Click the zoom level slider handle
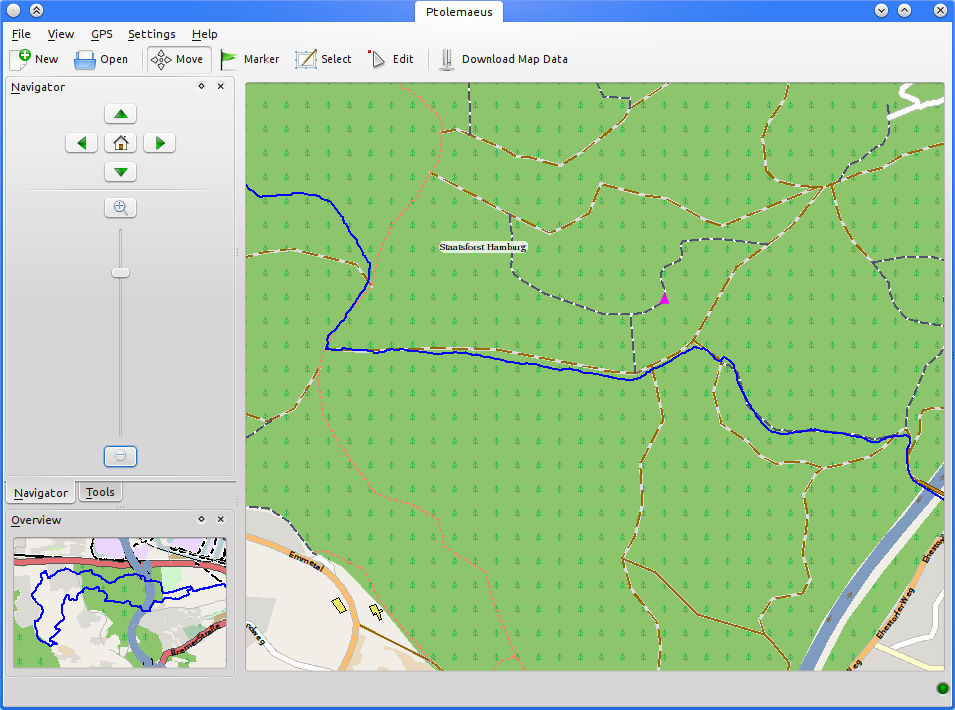The width and height of the screenshot is (955, 710). coord(120,272)
